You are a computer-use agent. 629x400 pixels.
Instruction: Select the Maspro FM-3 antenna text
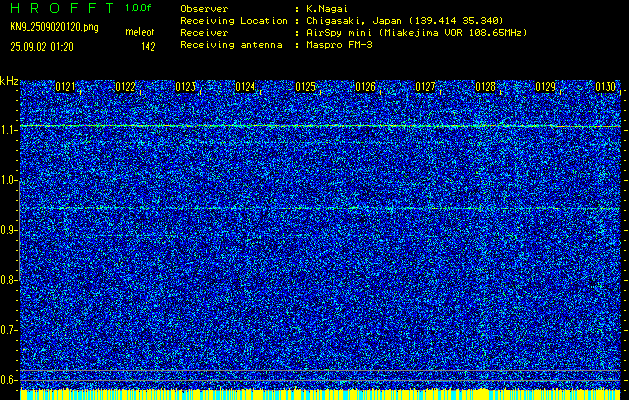tap(339, 45)
